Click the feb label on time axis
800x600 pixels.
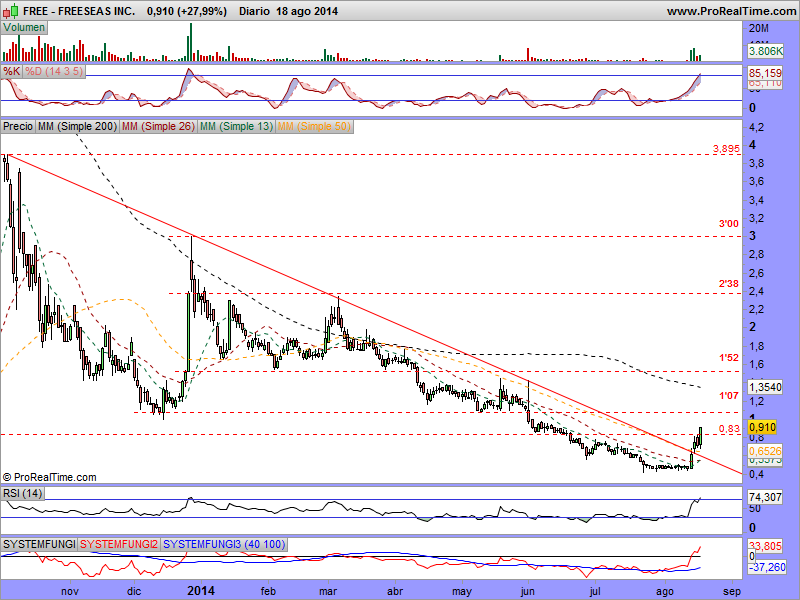(268, 591)
